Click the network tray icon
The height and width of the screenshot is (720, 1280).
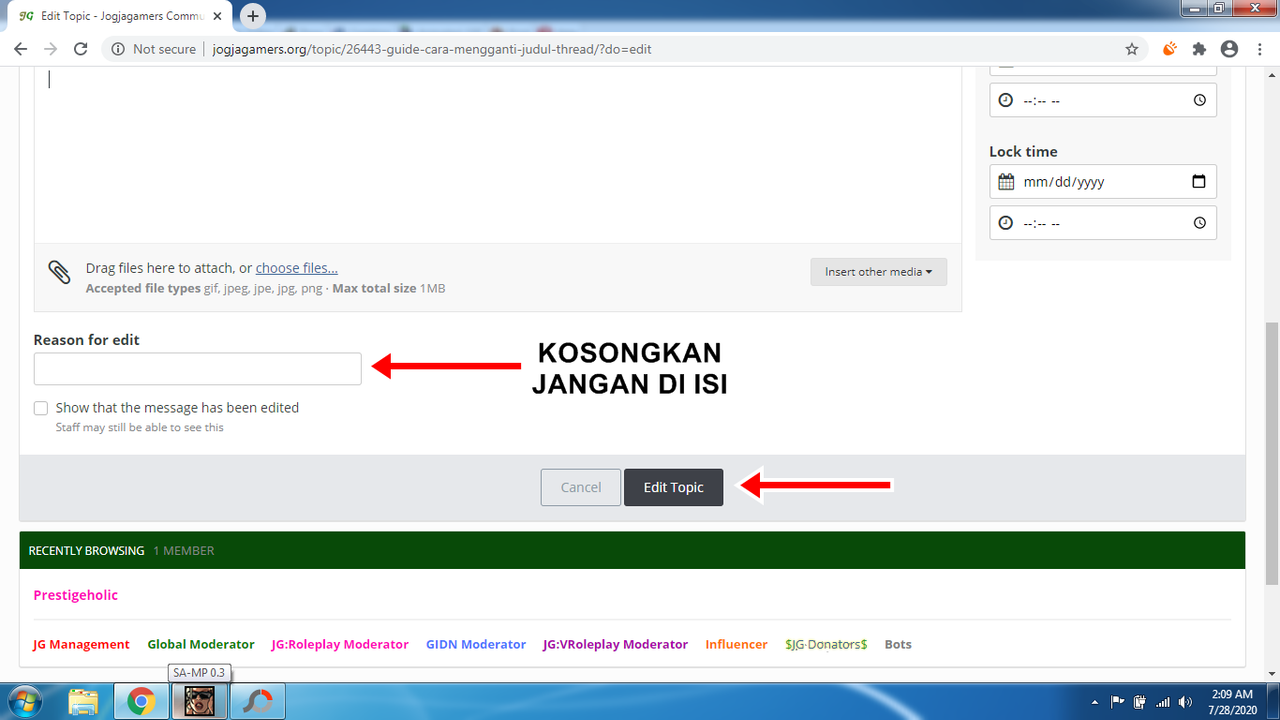click(x=1163, y=702)
